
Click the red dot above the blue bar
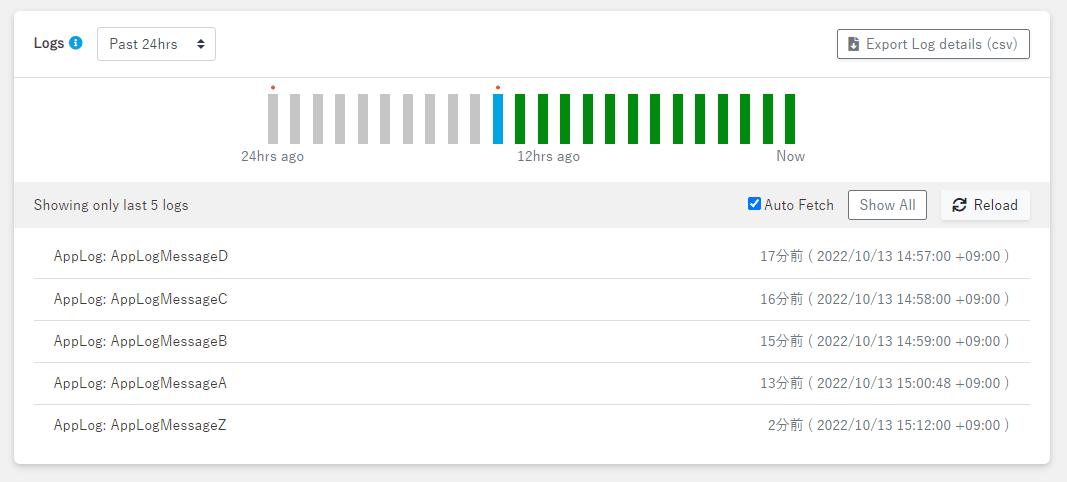(498, 87)
